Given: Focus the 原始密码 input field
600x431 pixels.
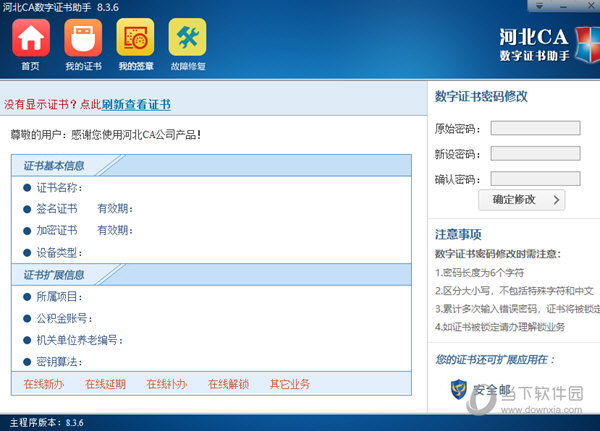Looking at the screenshot, I should 535,128.
